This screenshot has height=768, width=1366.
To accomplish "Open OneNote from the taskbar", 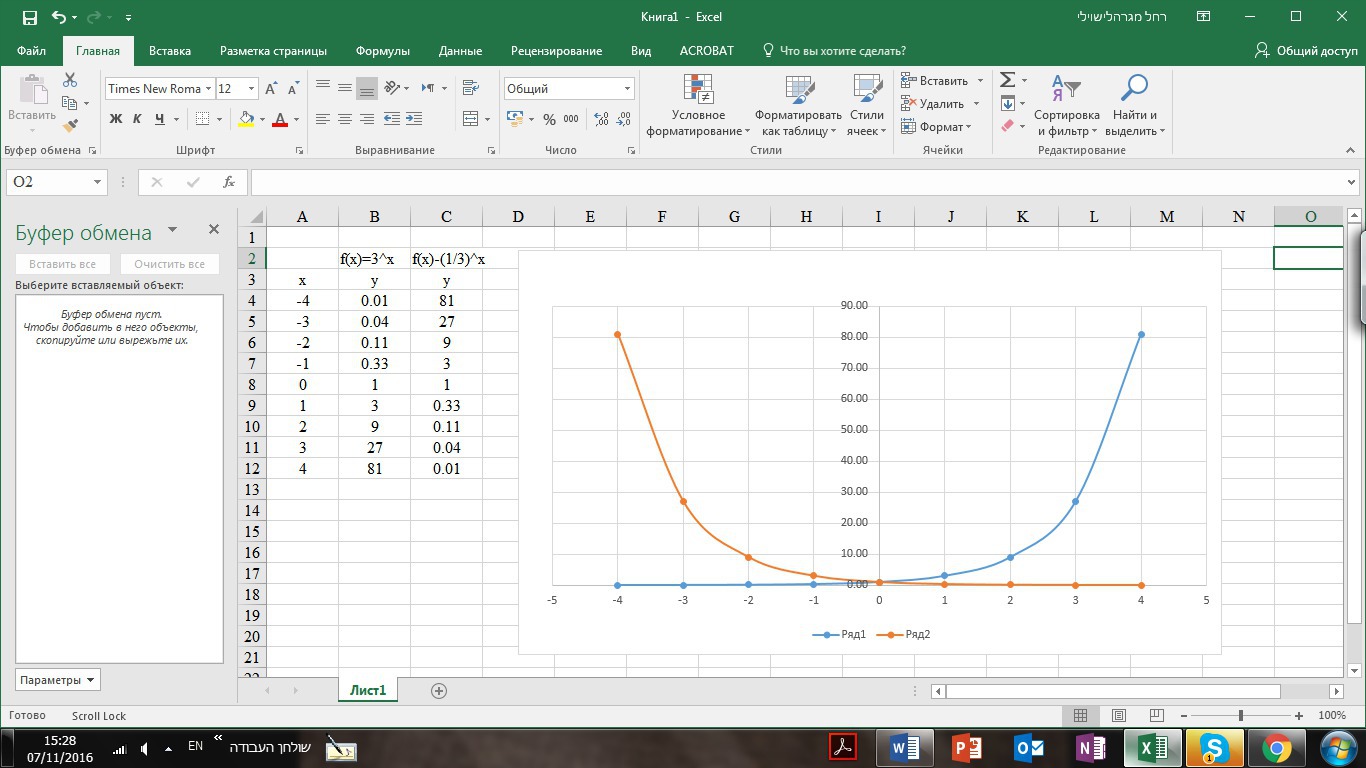I will pos(1090,747).
